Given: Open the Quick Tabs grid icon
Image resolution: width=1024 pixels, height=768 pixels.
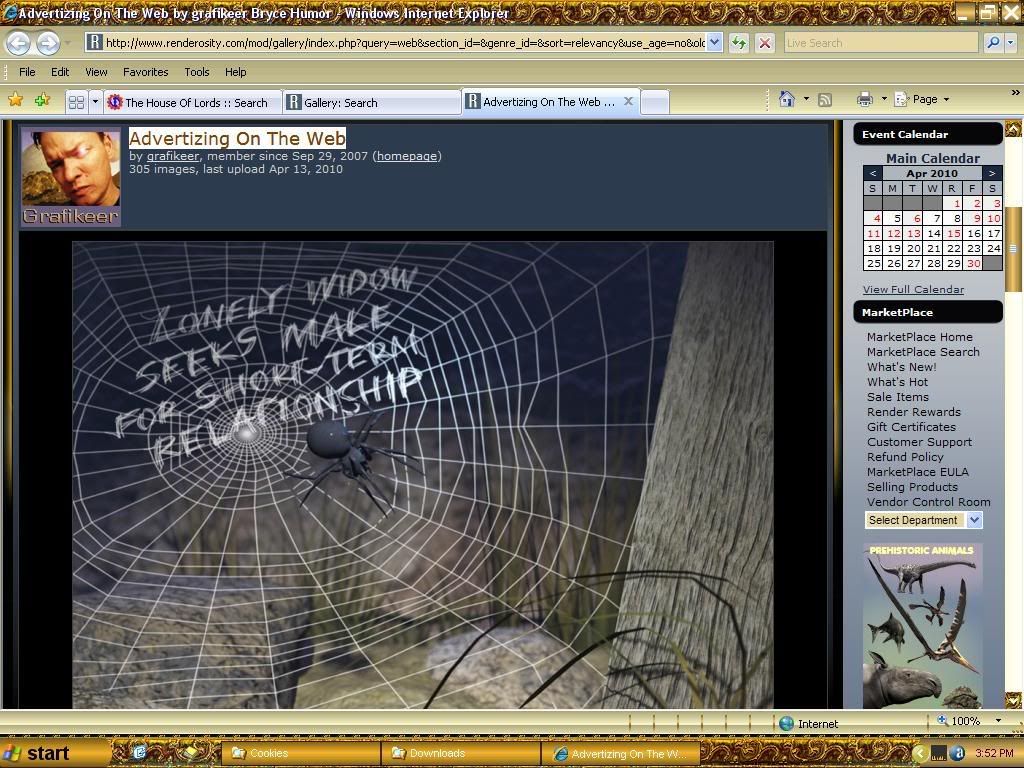Looking at the screenshot, I should pyautogui.click(x=75, y=102).
